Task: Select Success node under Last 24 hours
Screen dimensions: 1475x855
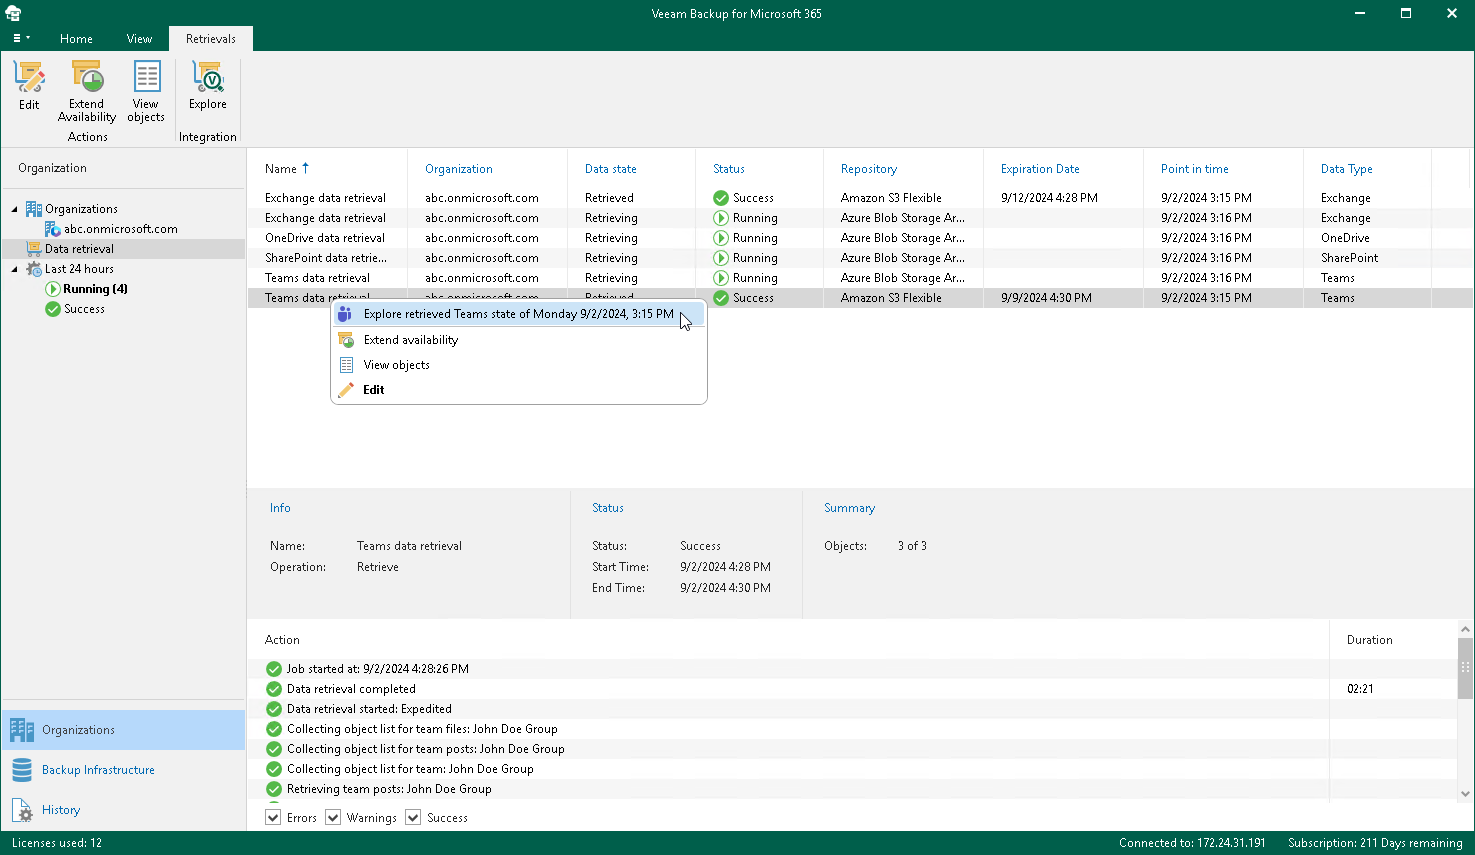Action: [x=84, y=309]
